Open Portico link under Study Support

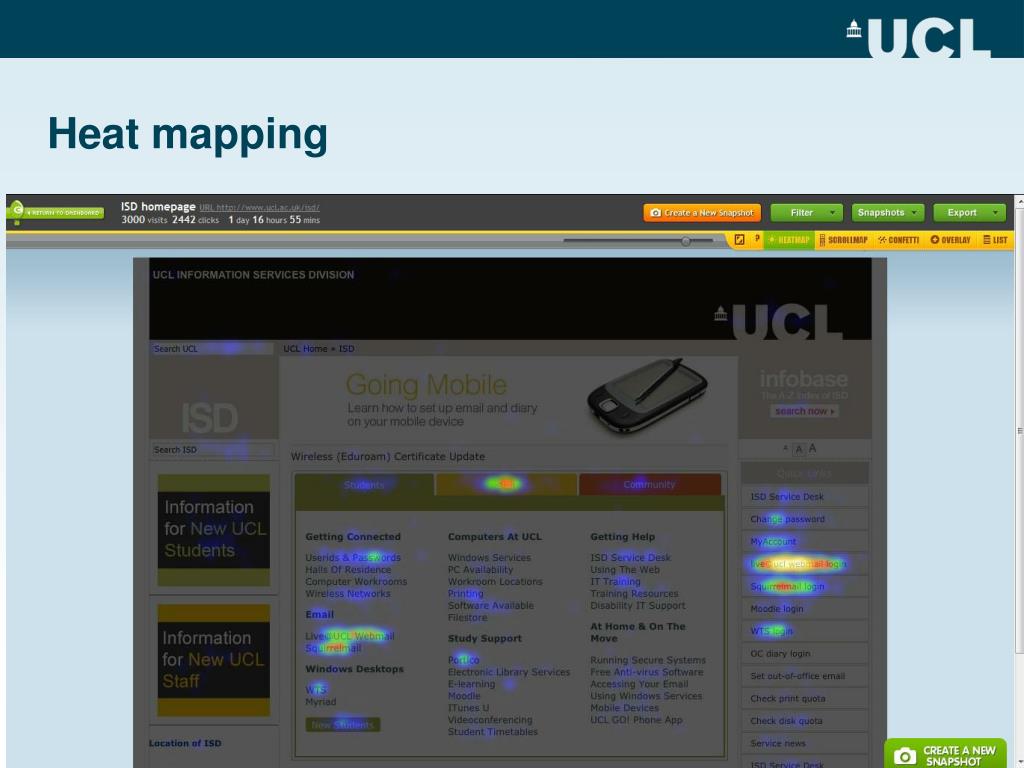(x=463, y=660)
